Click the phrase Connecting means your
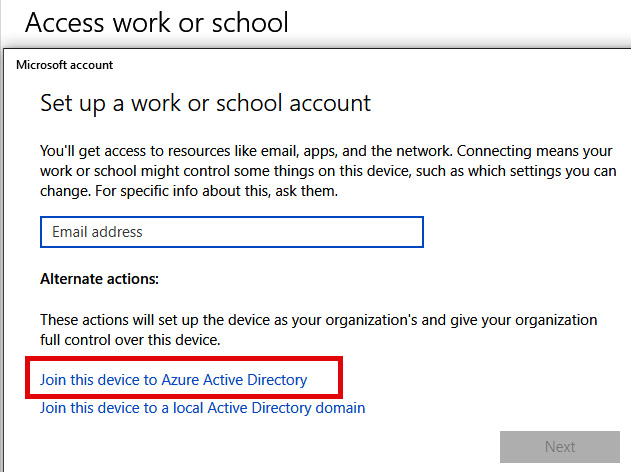Screen dimensions: 631x472 pyautogui.click(x=534, y=151)
